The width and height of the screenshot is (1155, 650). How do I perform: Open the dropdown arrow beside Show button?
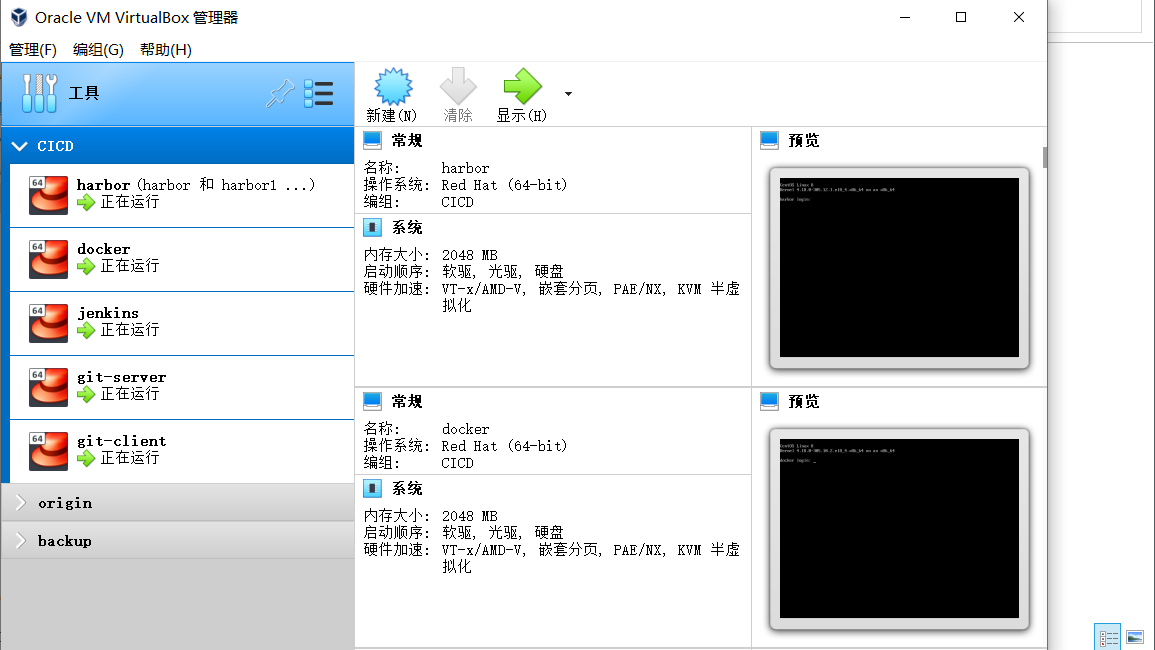pyautogui.click(x=568, y=94)
